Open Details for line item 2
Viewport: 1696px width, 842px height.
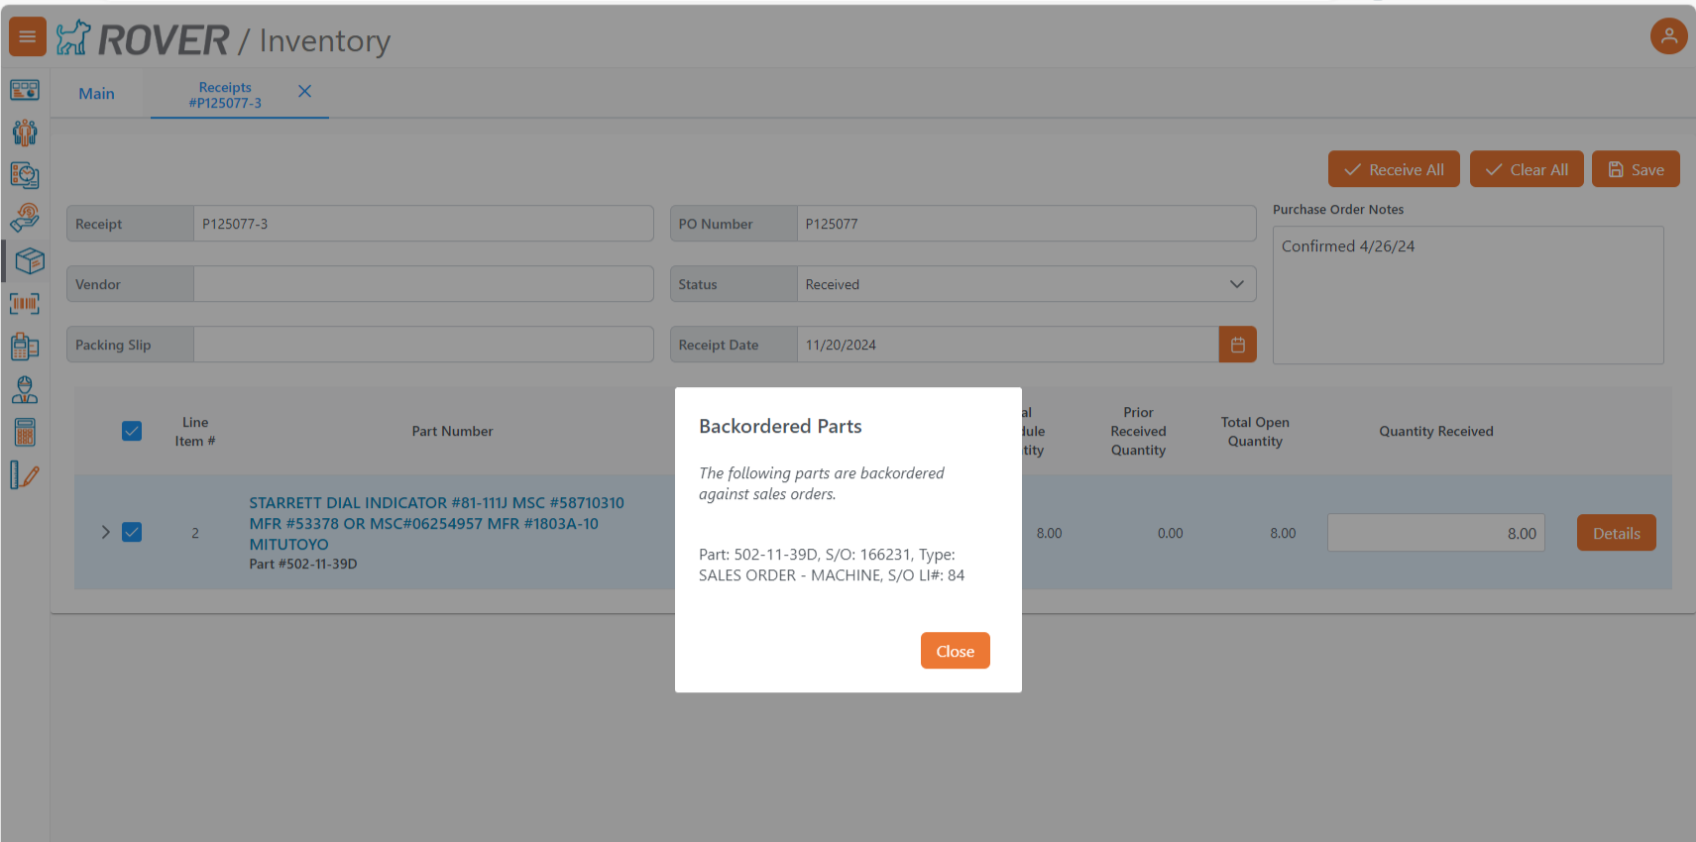point(1616,533)
